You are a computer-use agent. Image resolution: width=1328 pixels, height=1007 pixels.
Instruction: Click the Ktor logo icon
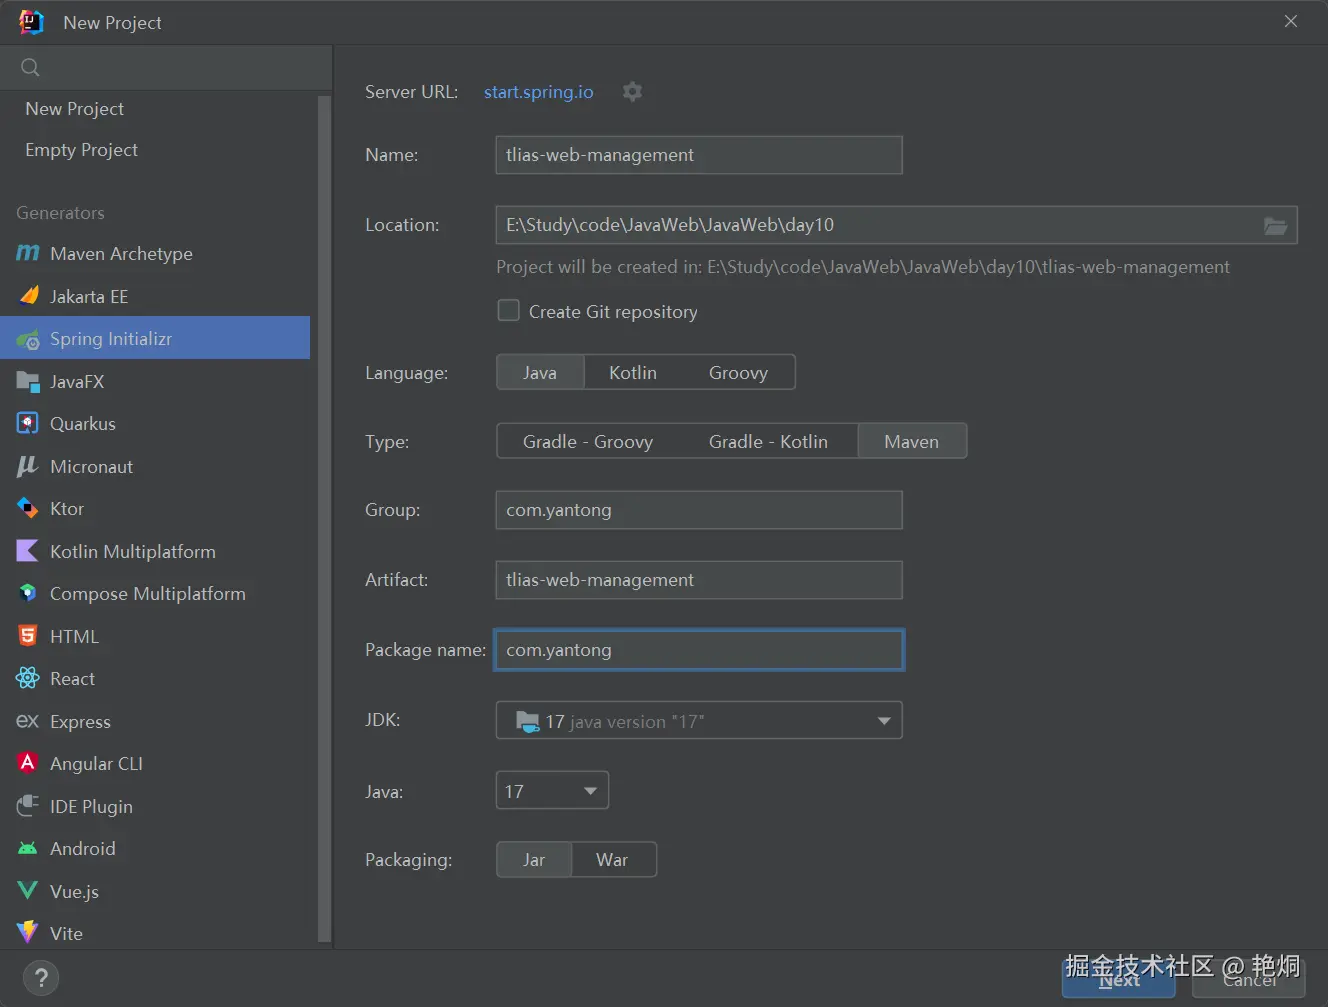tap(28, 509)
